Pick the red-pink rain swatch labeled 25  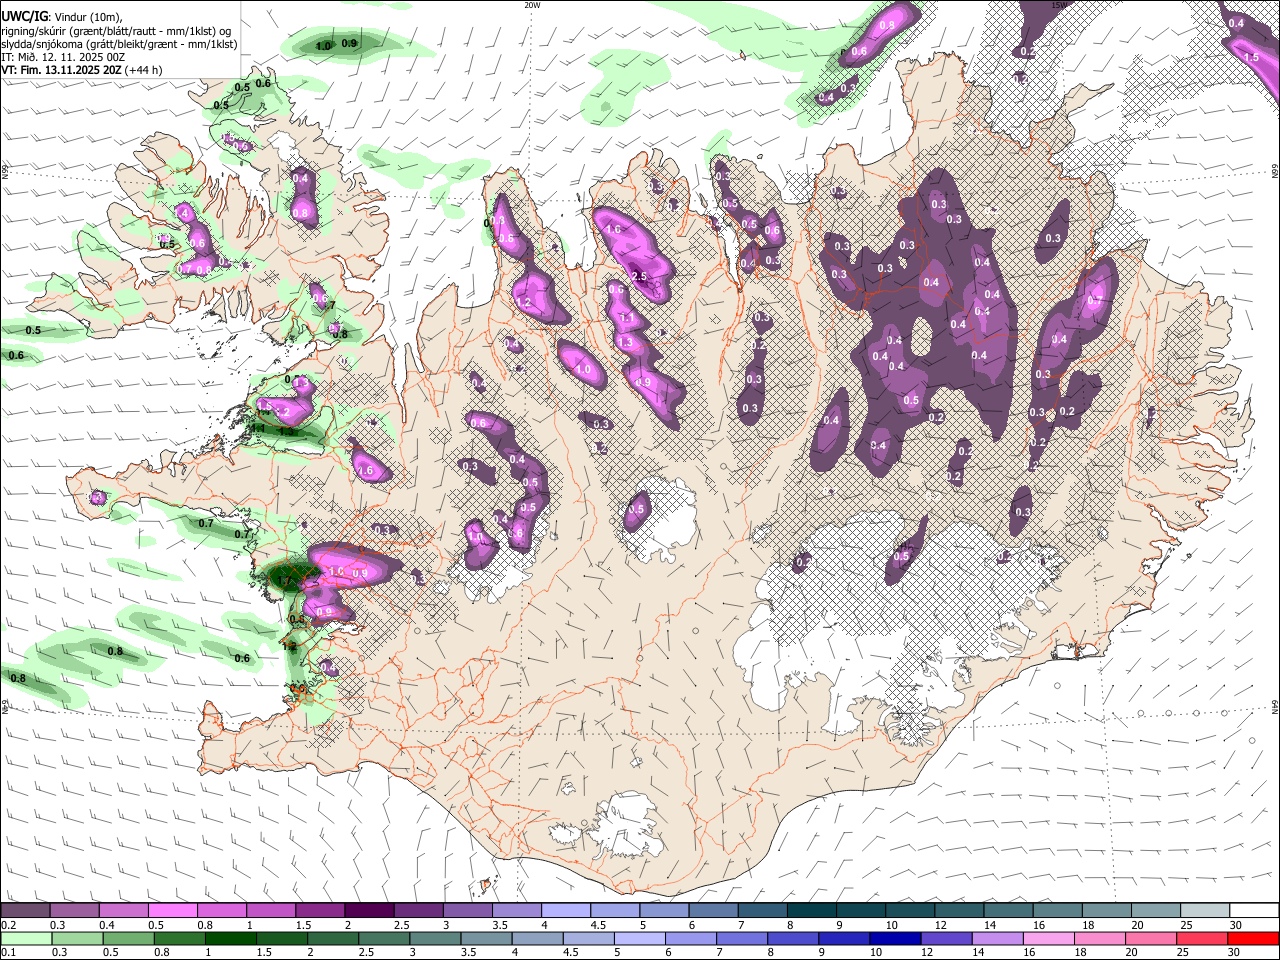[x=1200, y=938]
